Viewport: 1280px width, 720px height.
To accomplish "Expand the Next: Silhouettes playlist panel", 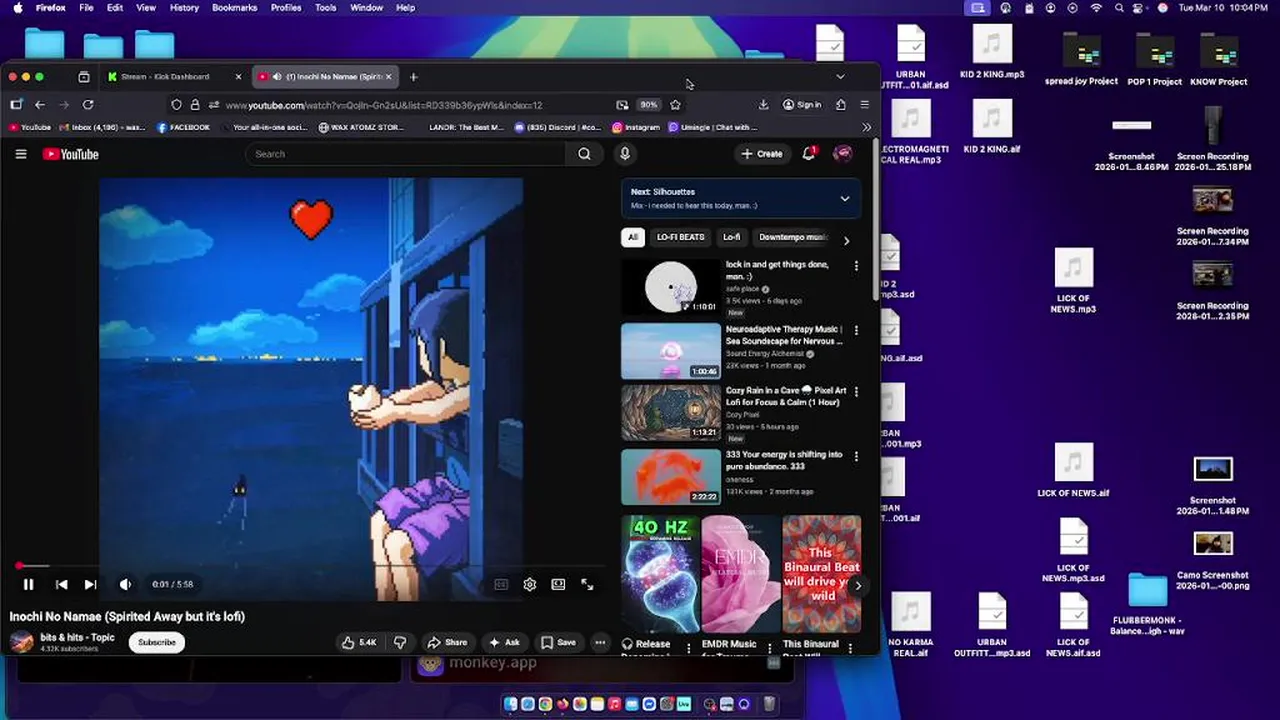I will [x=845, y=198].
